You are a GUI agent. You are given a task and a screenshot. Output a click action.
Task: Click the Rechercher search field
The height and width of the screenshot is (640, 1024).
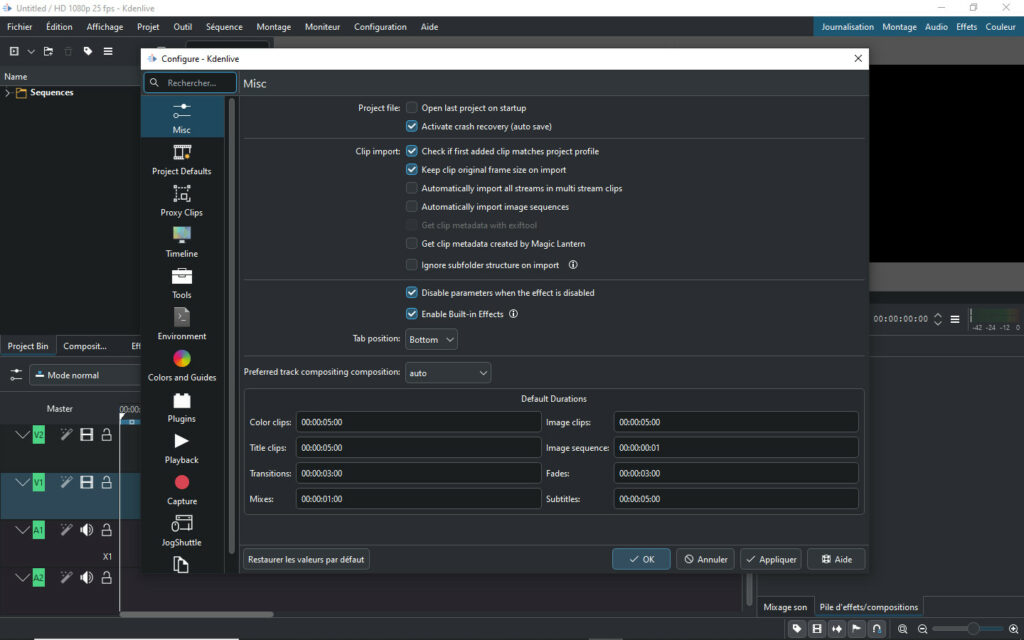[x=190, y=83]
